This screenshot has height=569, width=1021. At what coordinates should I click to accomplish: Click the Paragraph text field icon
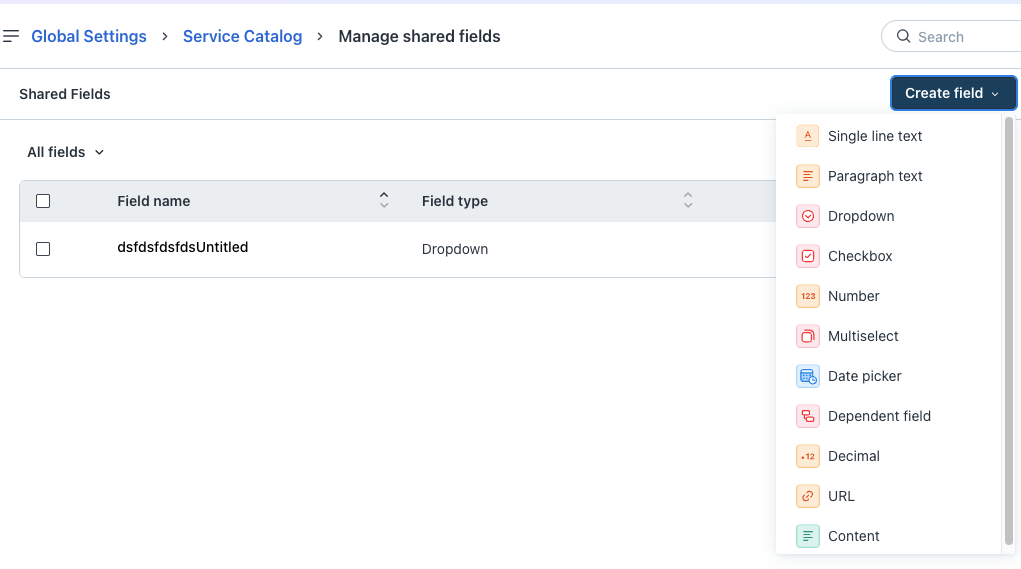pos(807,176)
